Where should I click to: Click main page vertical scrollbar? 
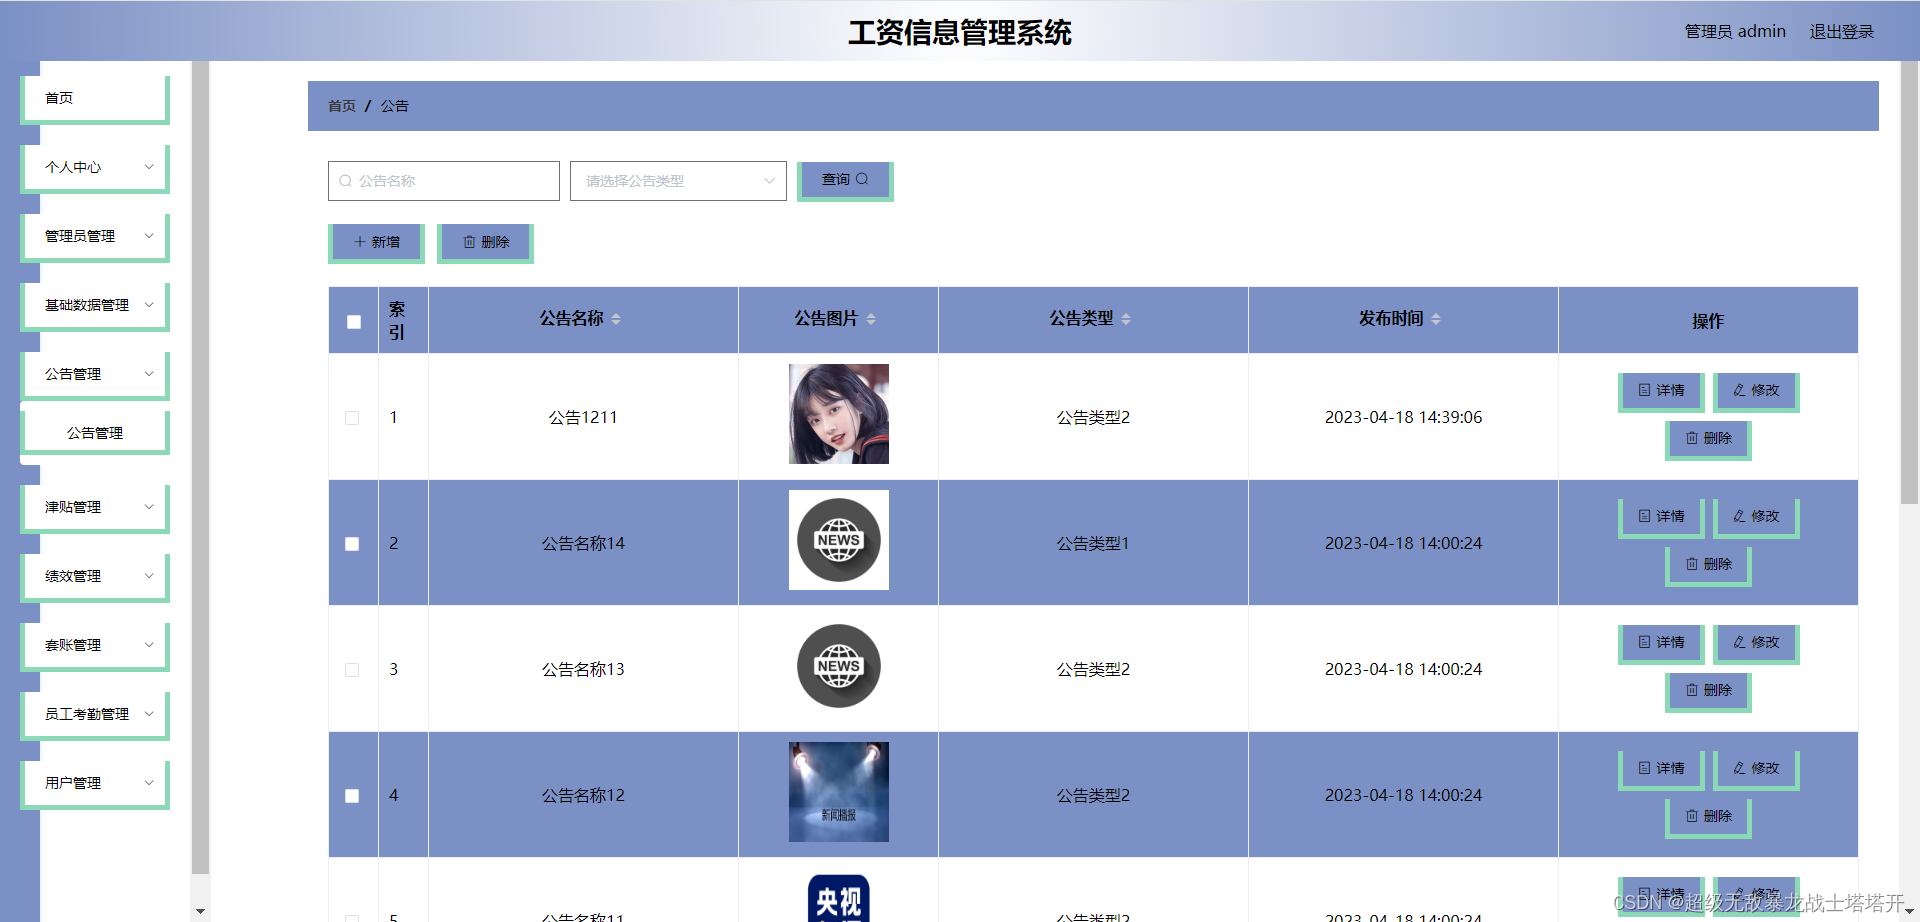[x=1909, y=282]
